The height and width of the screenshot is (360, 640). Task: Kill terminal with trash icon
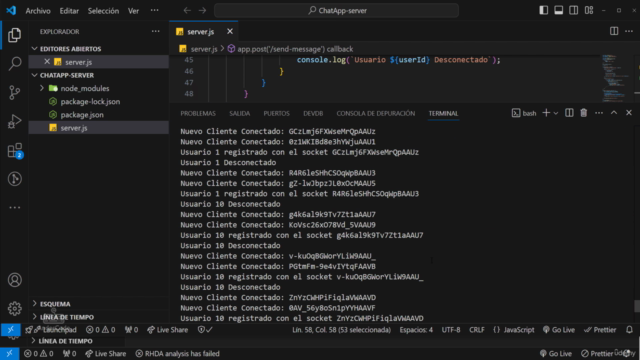tap(584, 113)
